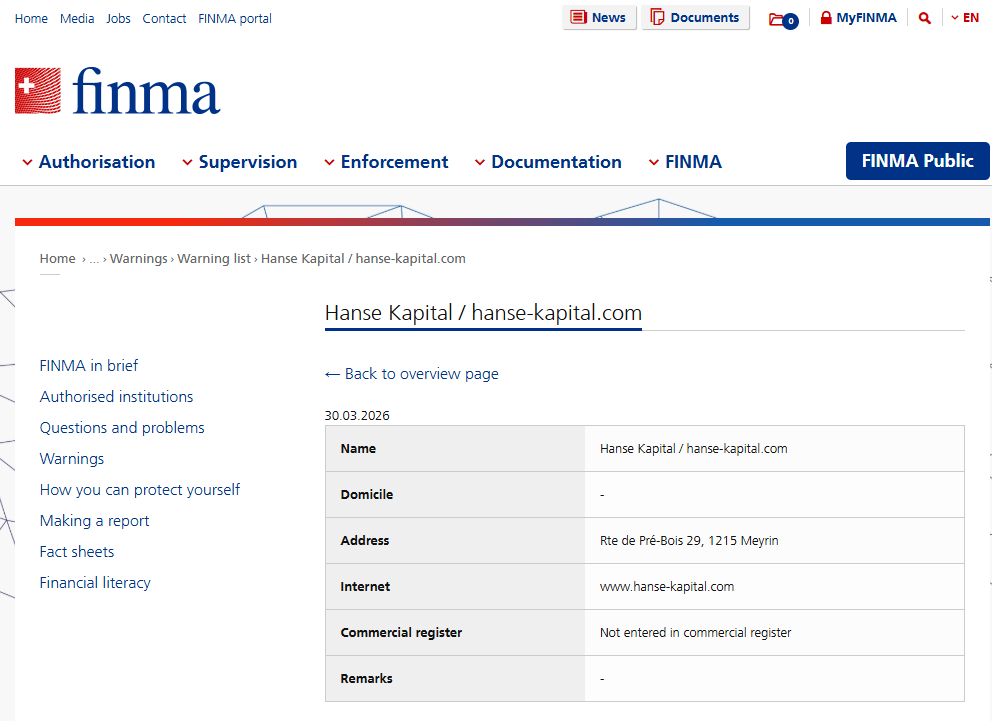Image resolution: width=992 pixels, height=721 pixels.
Task: Click Not entered in commercial register
Action: coord(695,632)
